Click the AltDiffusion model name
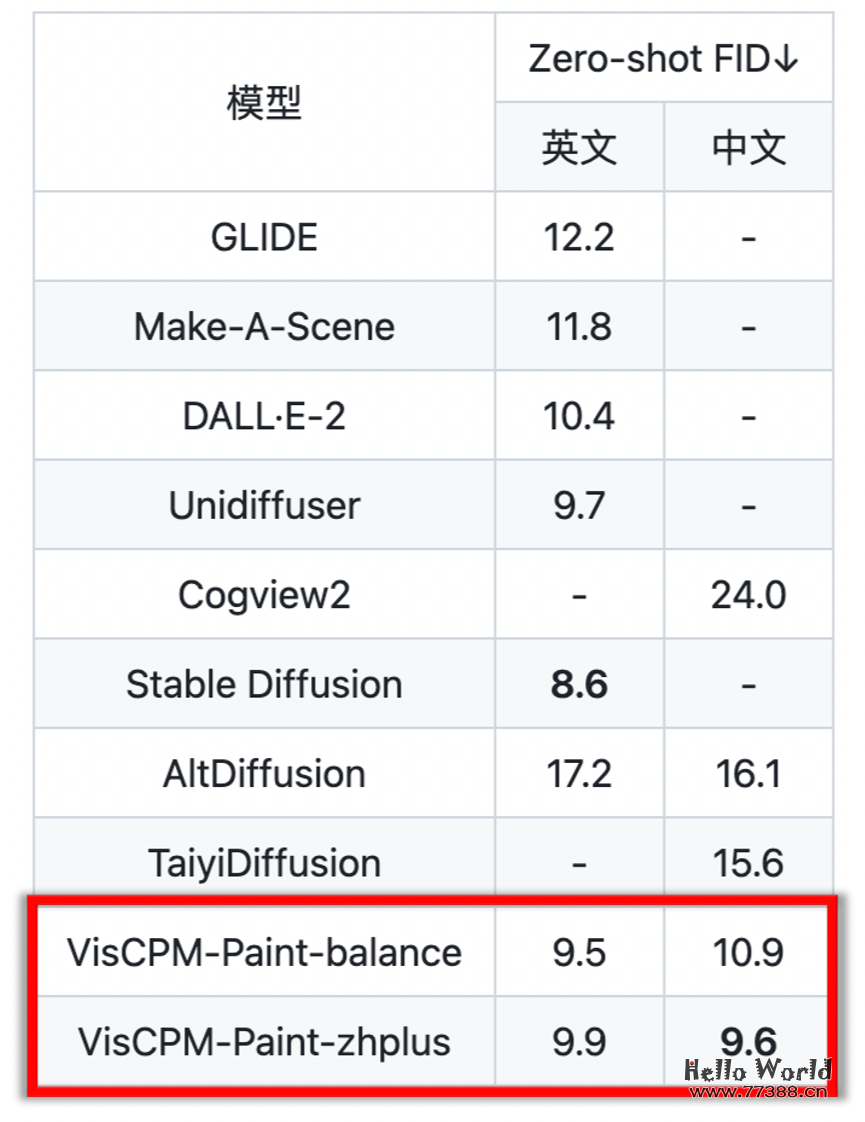This screenshot has width=865, height=1122. pos(264,774)
